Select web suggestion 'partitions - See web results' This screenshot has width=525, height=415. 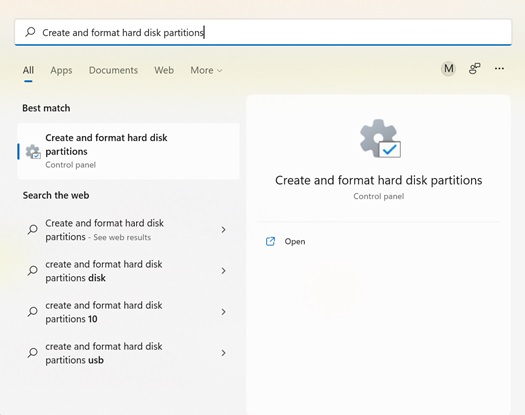(x=129, y=230)
